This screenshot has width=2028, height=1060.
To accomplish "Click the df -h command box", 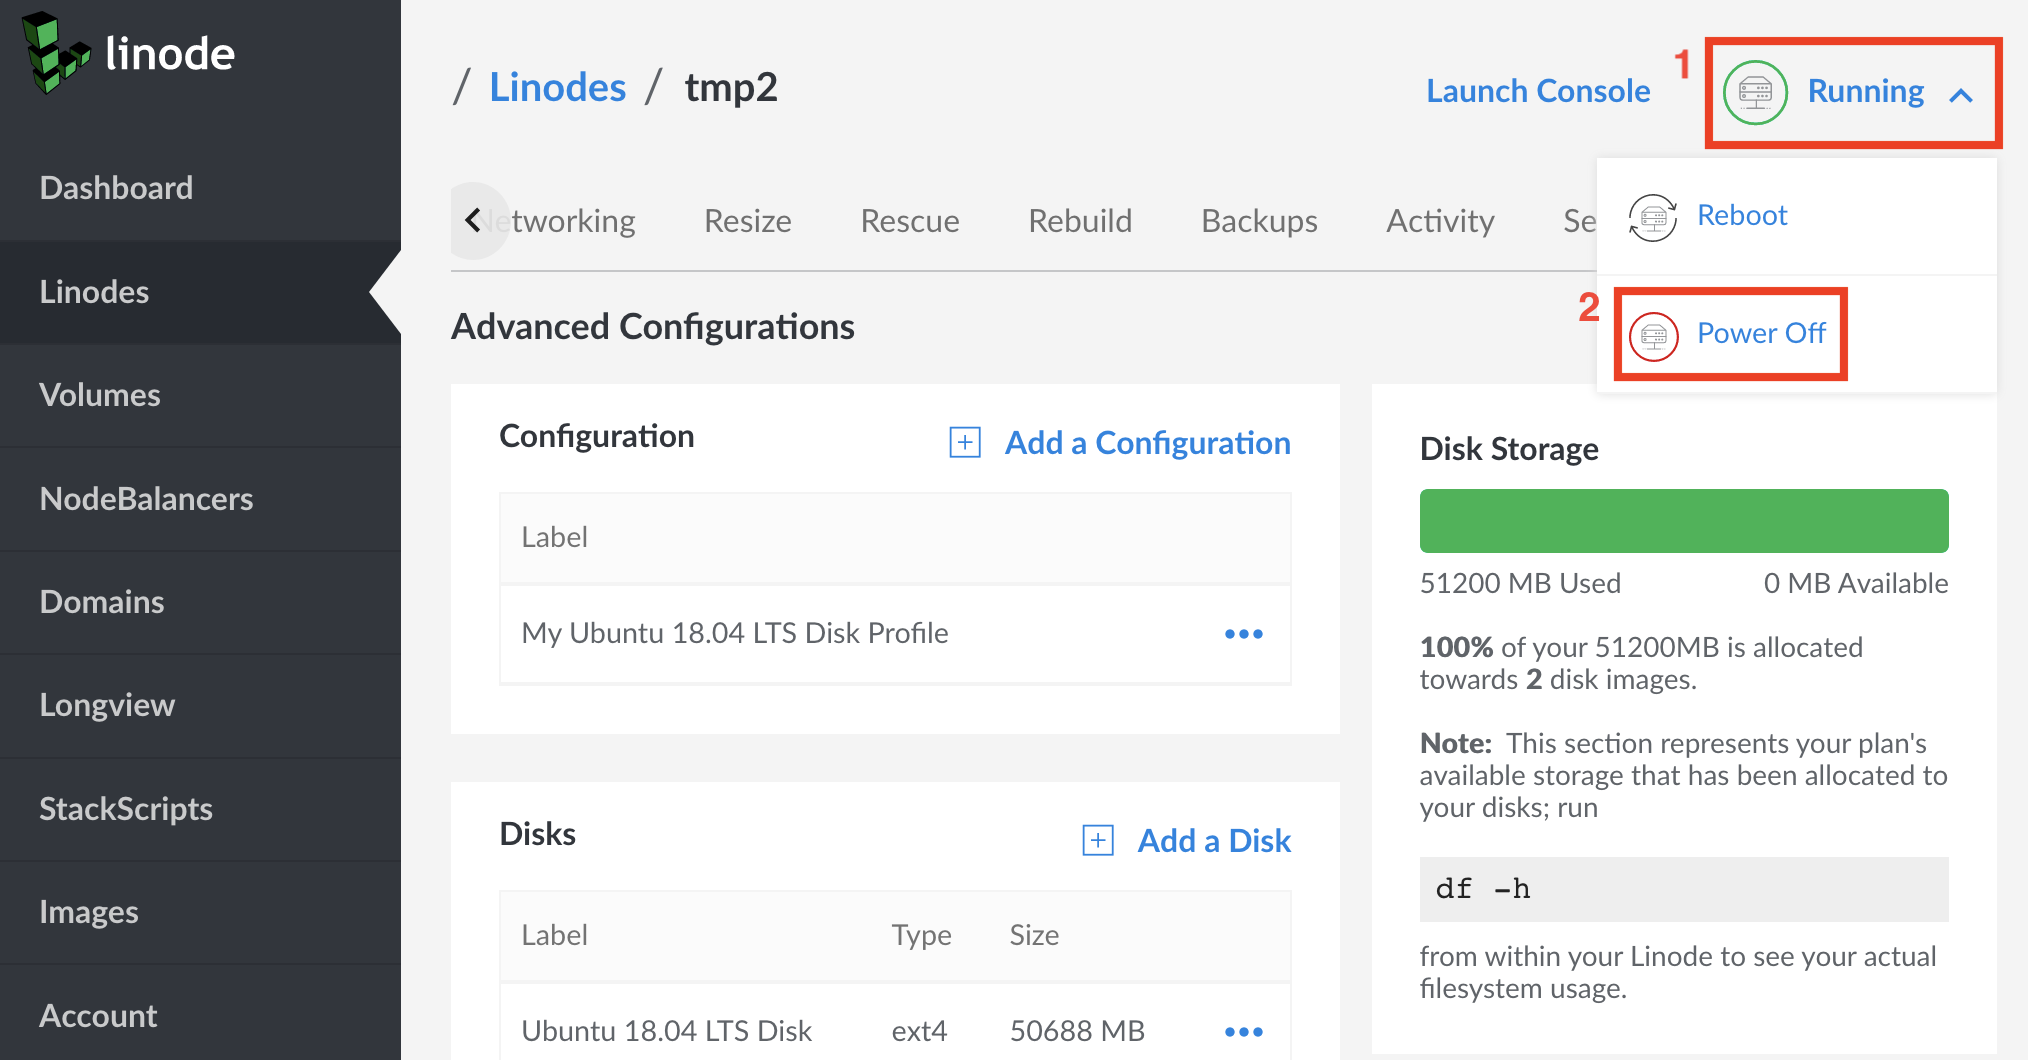I will point(1684,889).
